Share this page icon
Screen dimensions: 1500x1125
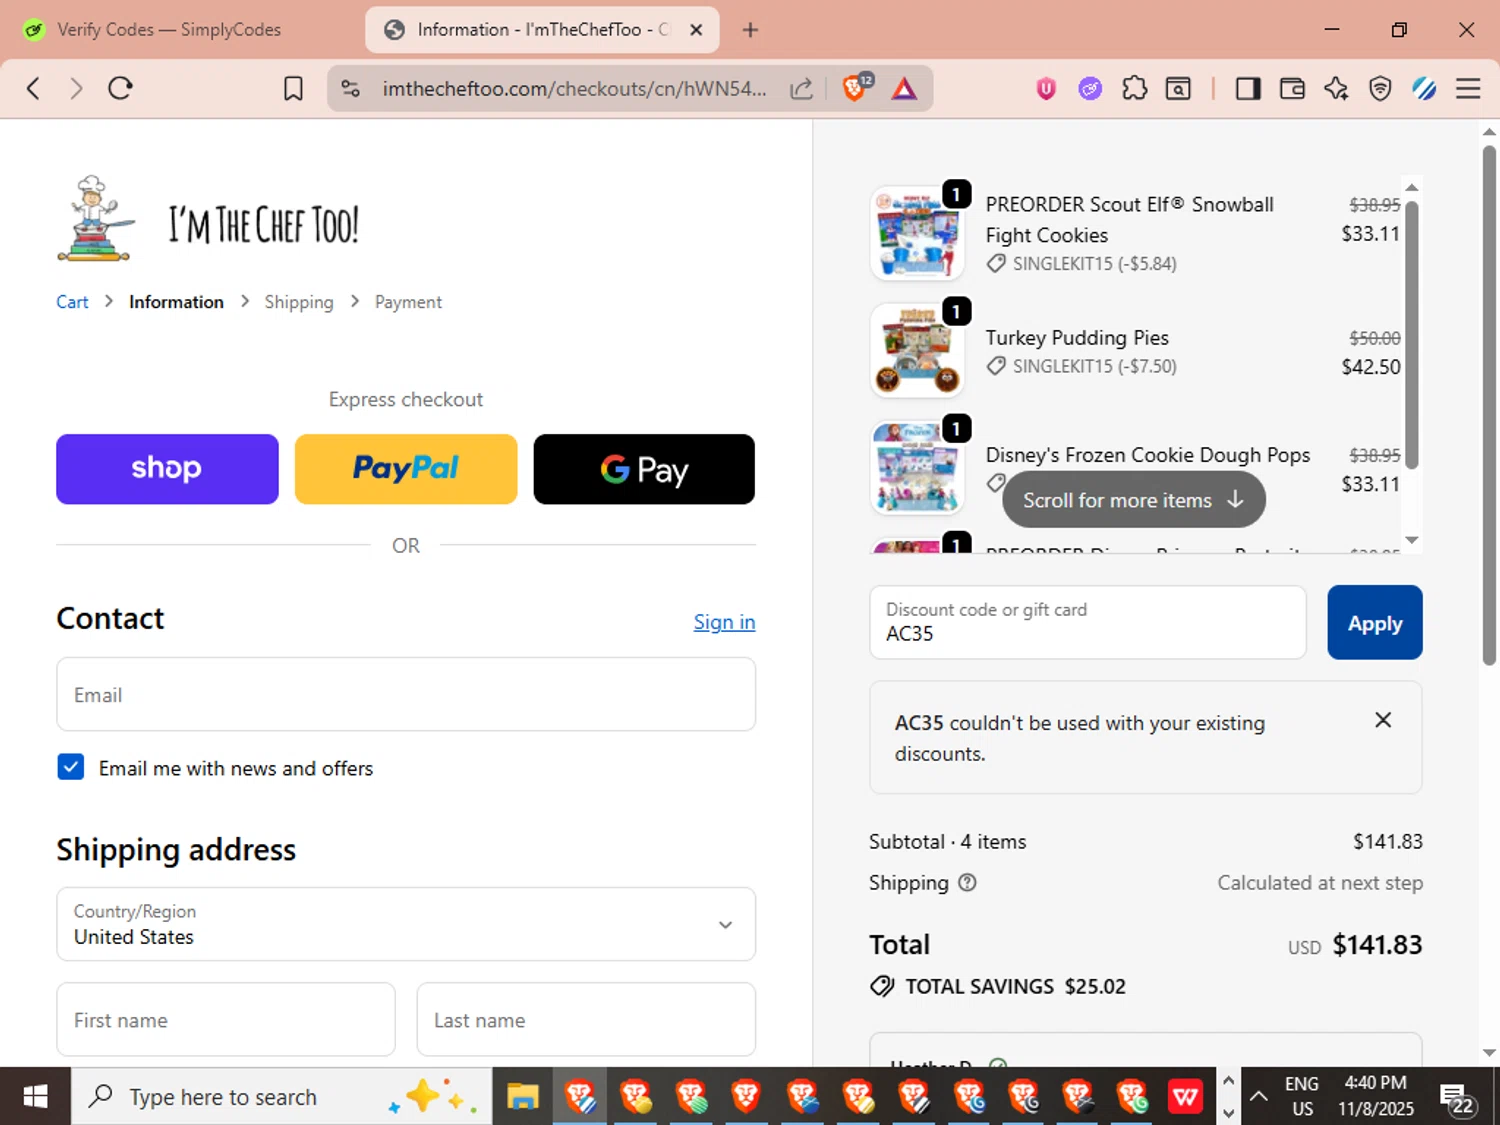point(801,89)
